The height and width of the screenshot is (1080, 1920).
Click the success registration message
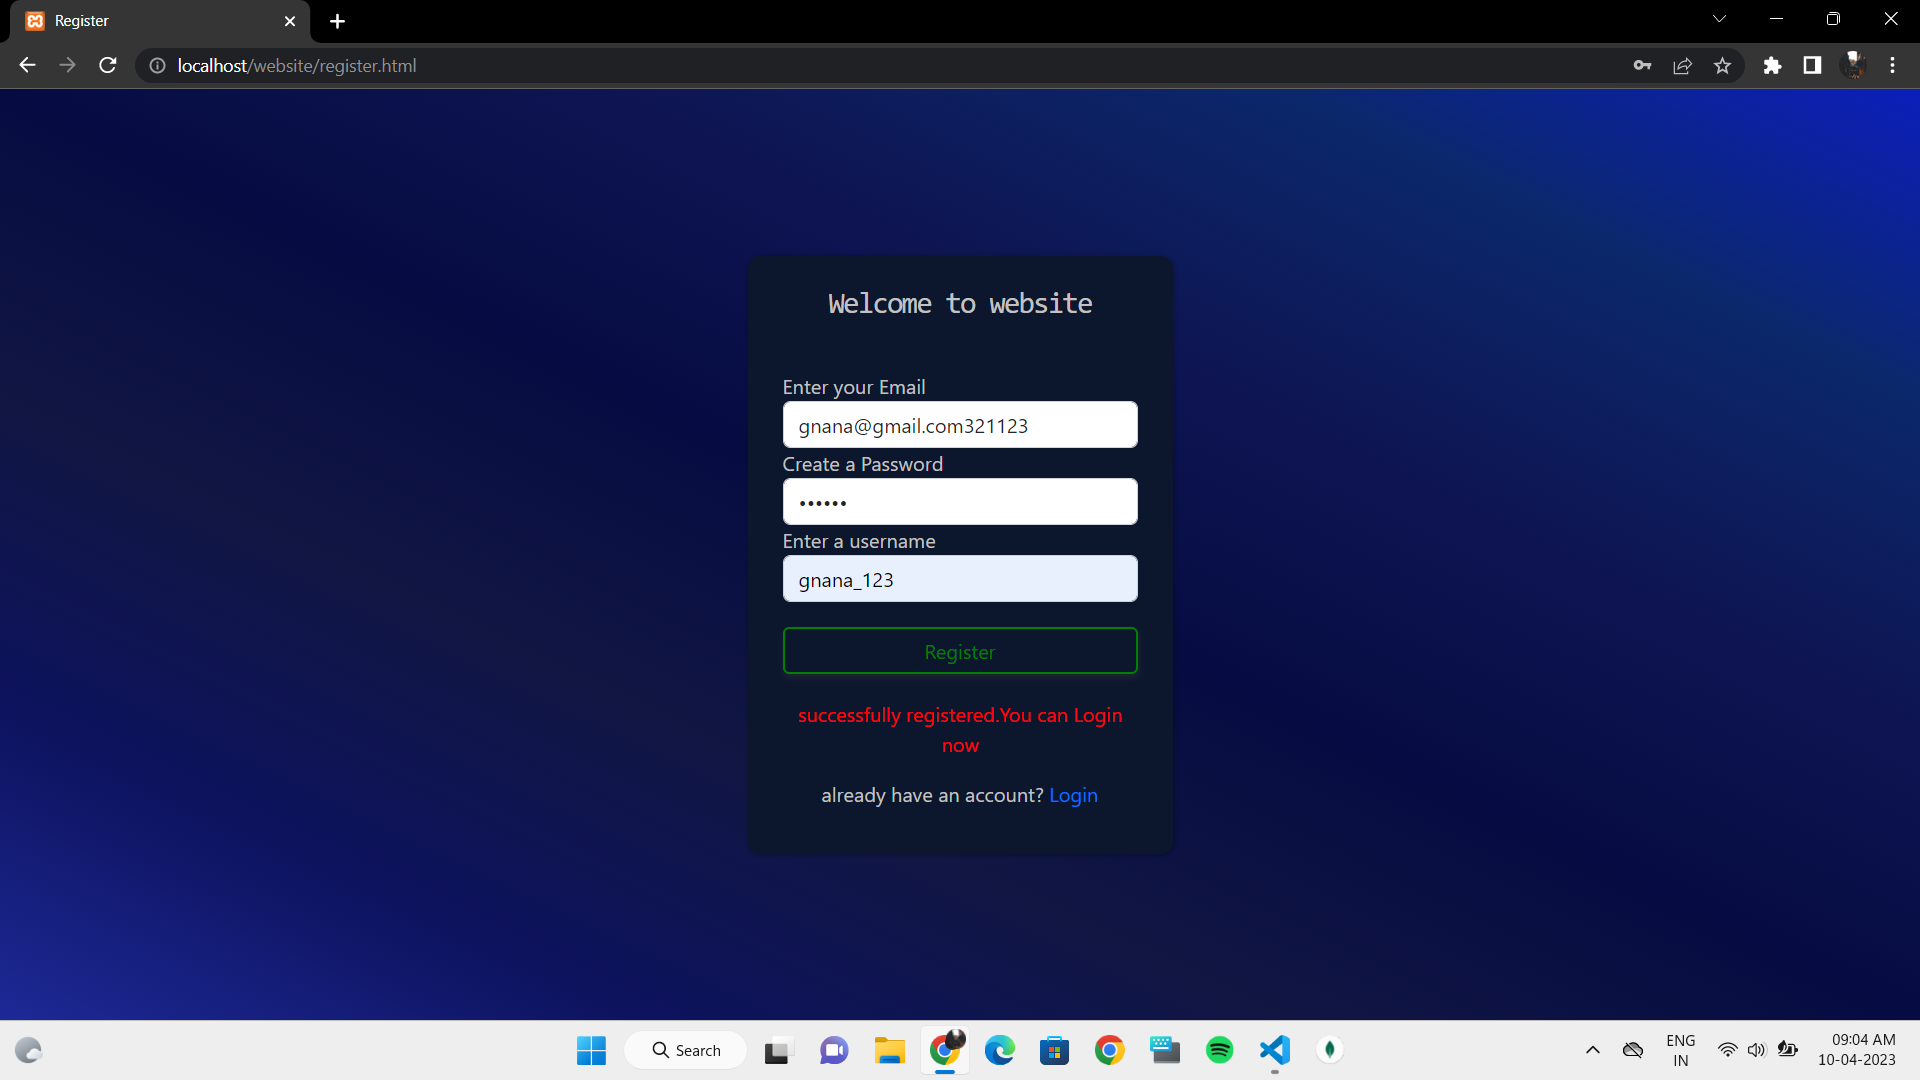[960, 730]
